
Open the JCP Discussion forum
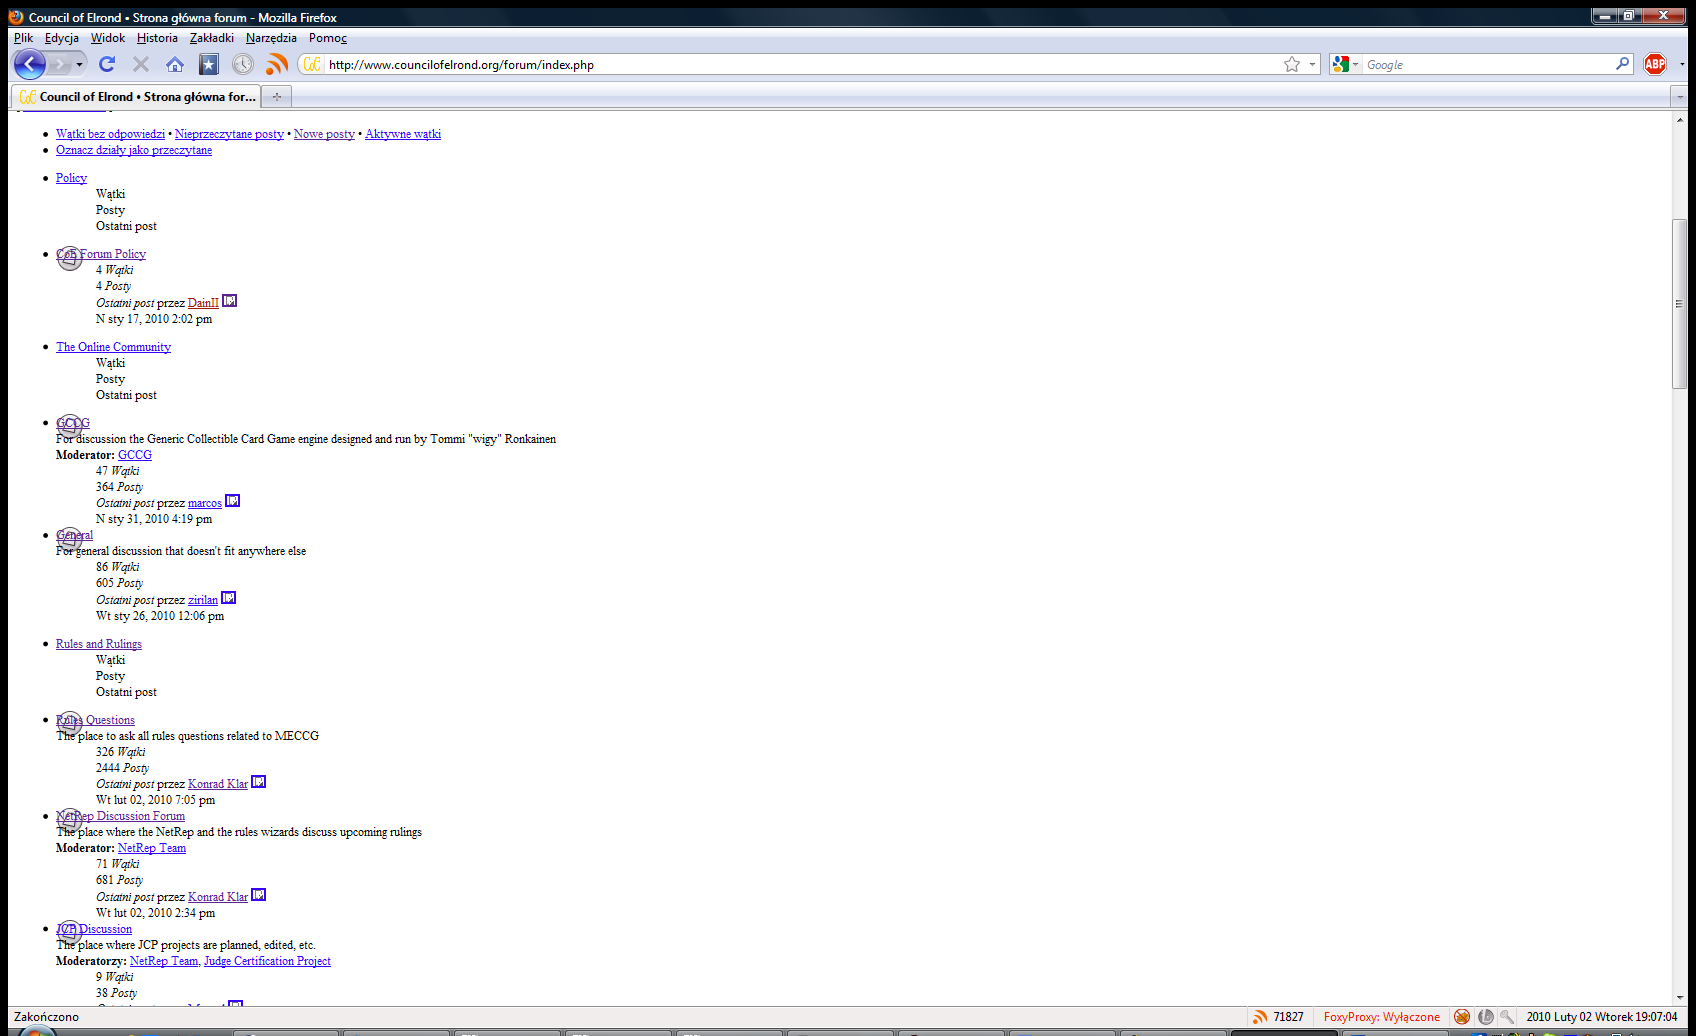click(94, 929)
